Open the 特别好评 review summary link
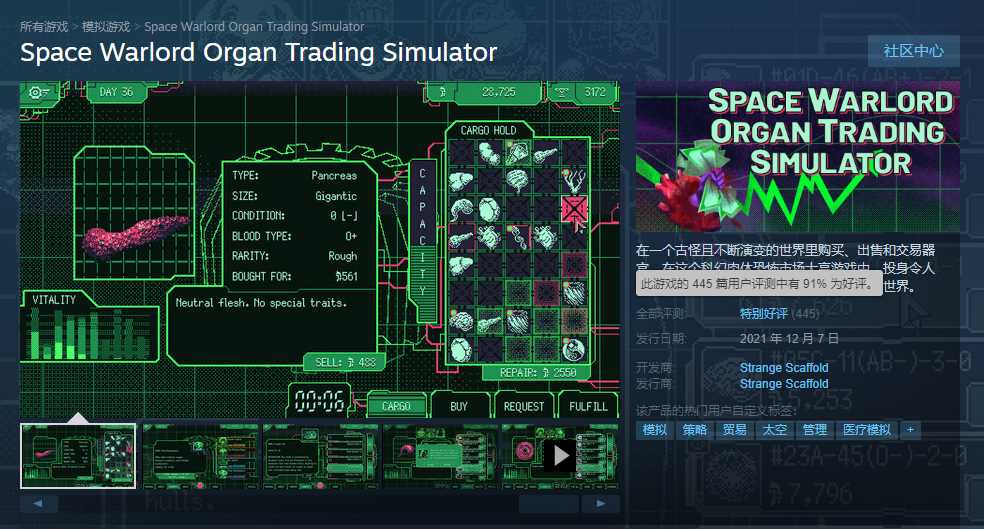This screenshot has height=529, width=984. pyautogui.click(x=763, y=313)
